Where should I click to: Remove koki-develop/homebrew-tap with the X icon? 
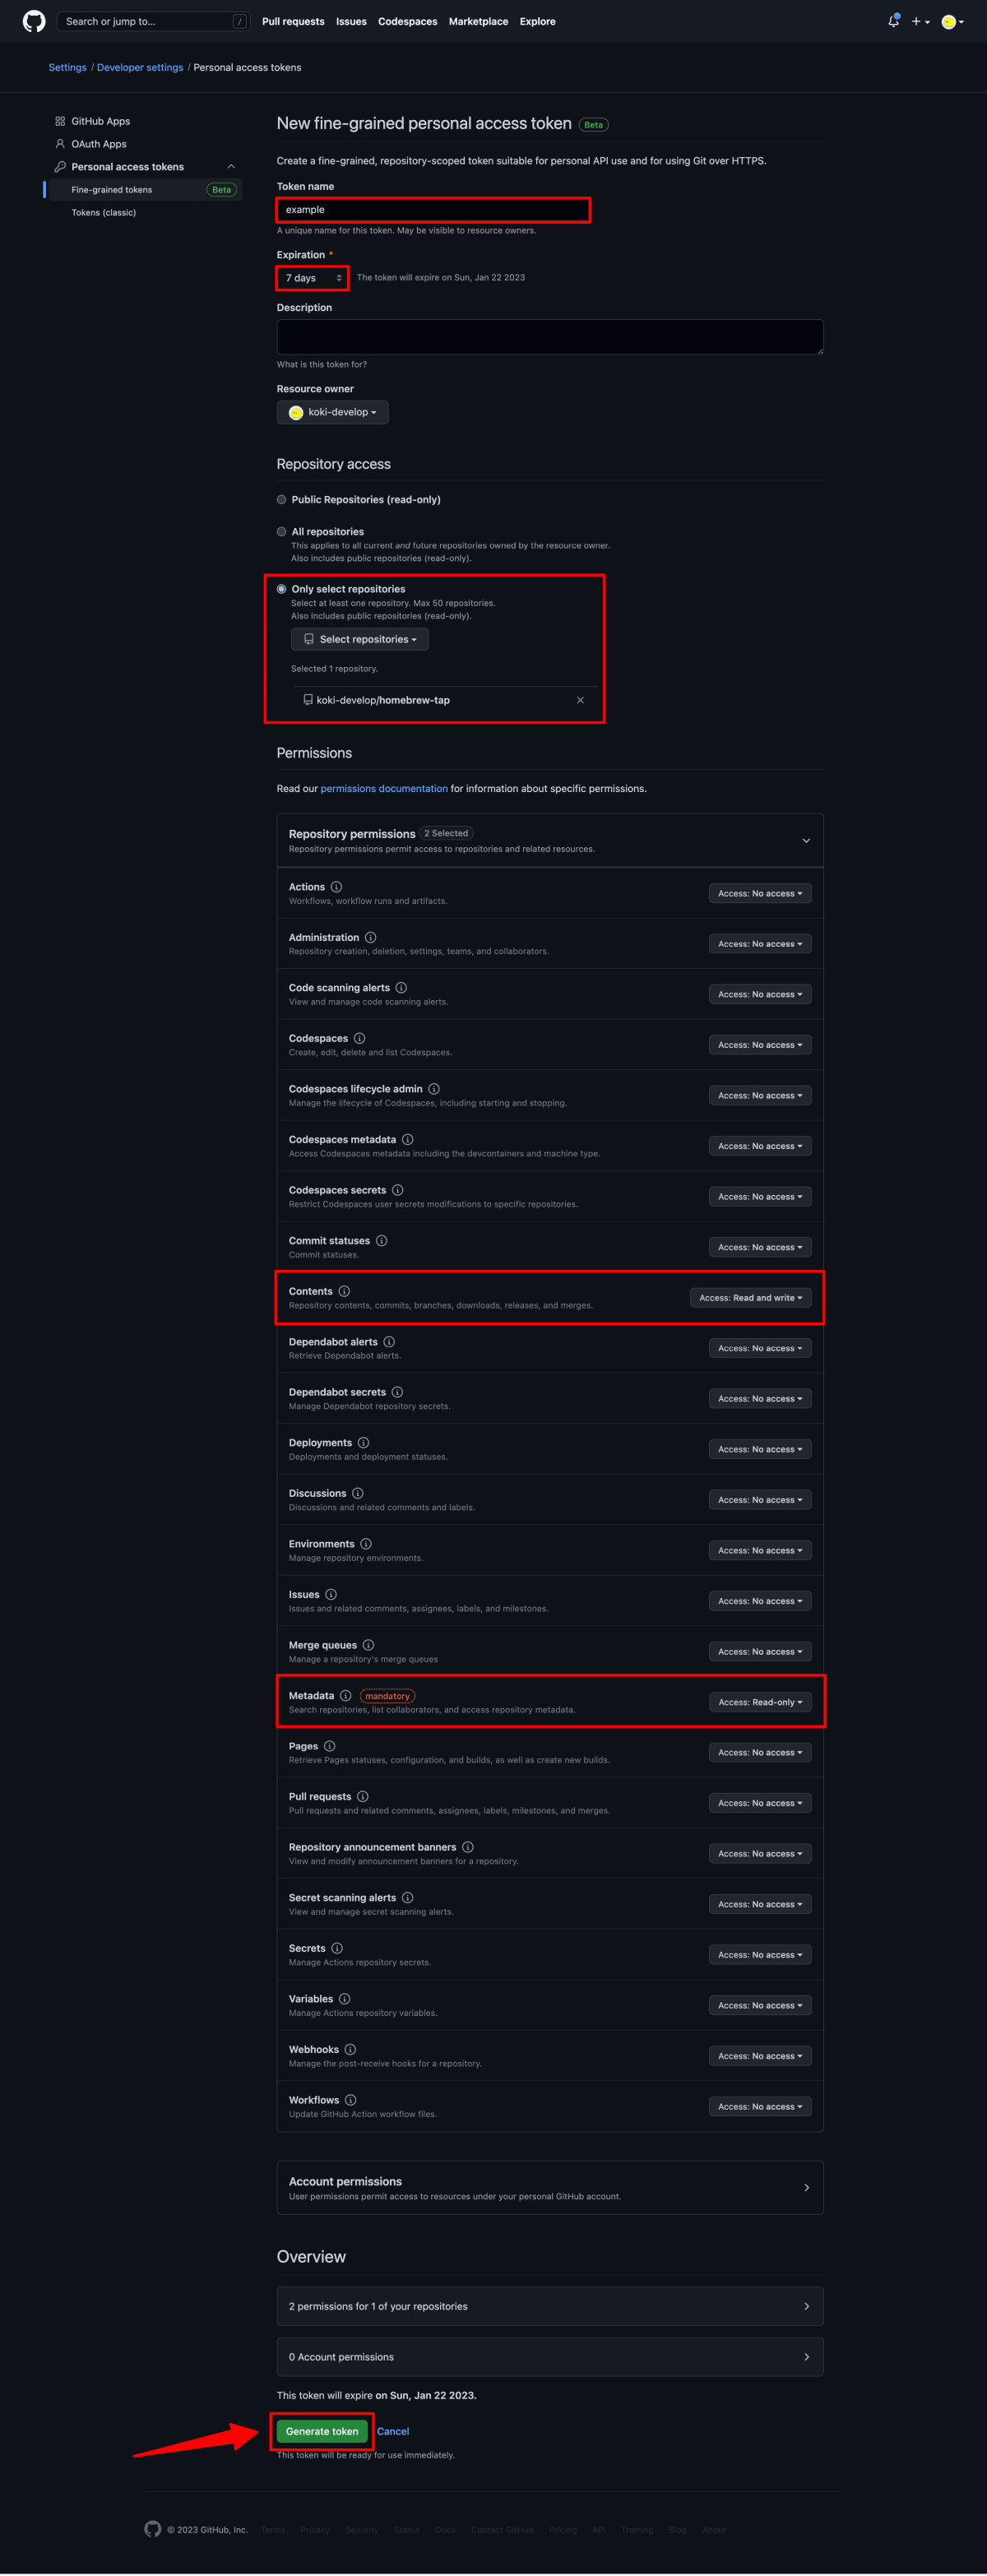(x=580, y=700)
